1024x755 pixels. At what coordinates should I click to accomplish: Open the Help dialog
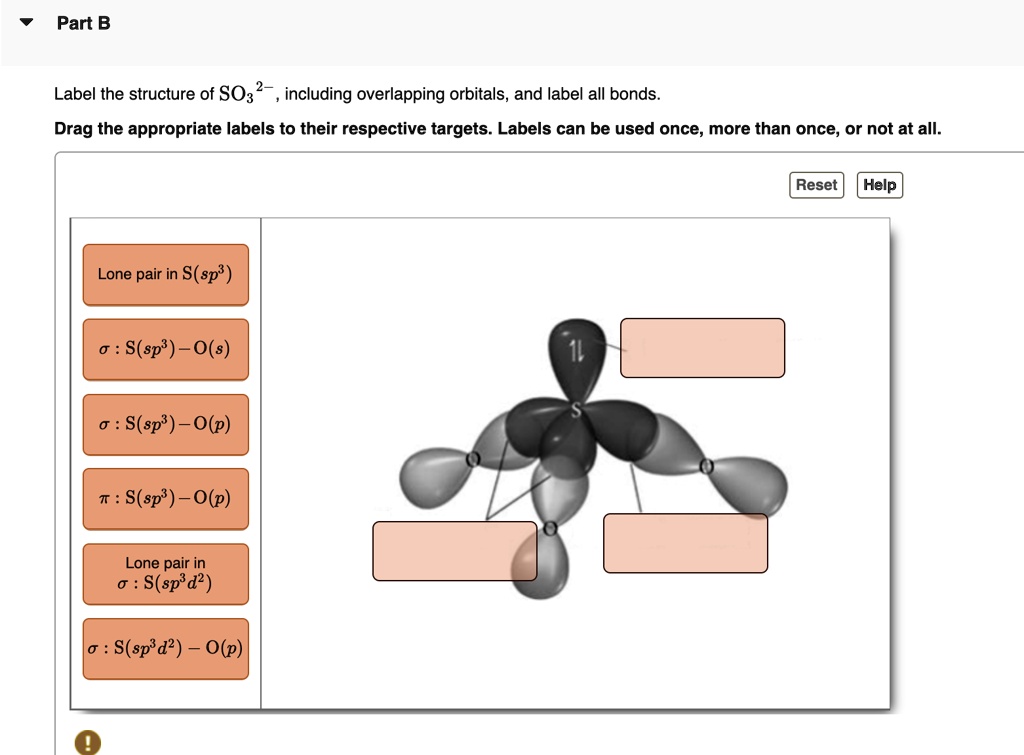(x=879, y=185)
